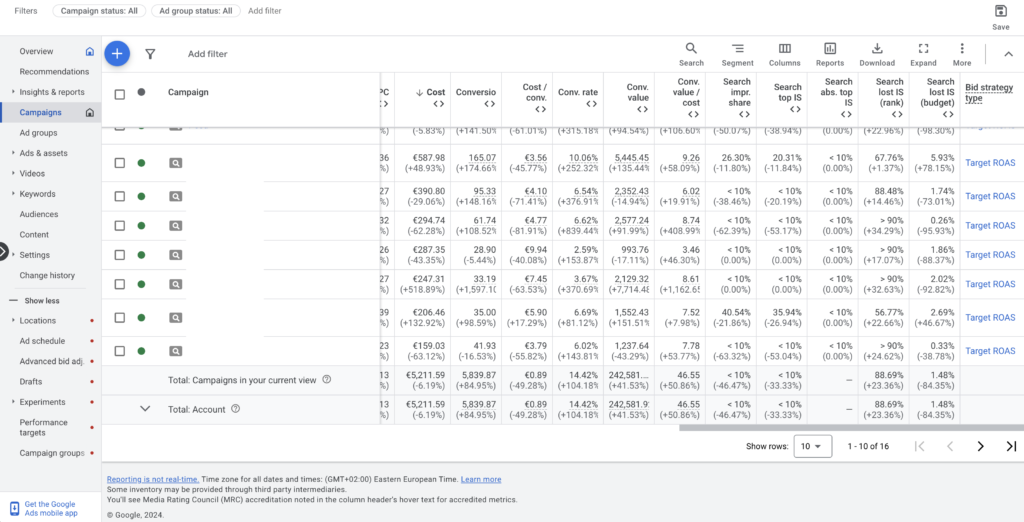Open help icon next to Total: Campaigns in view
The image size is (1024, 522).
coord(327,380)
